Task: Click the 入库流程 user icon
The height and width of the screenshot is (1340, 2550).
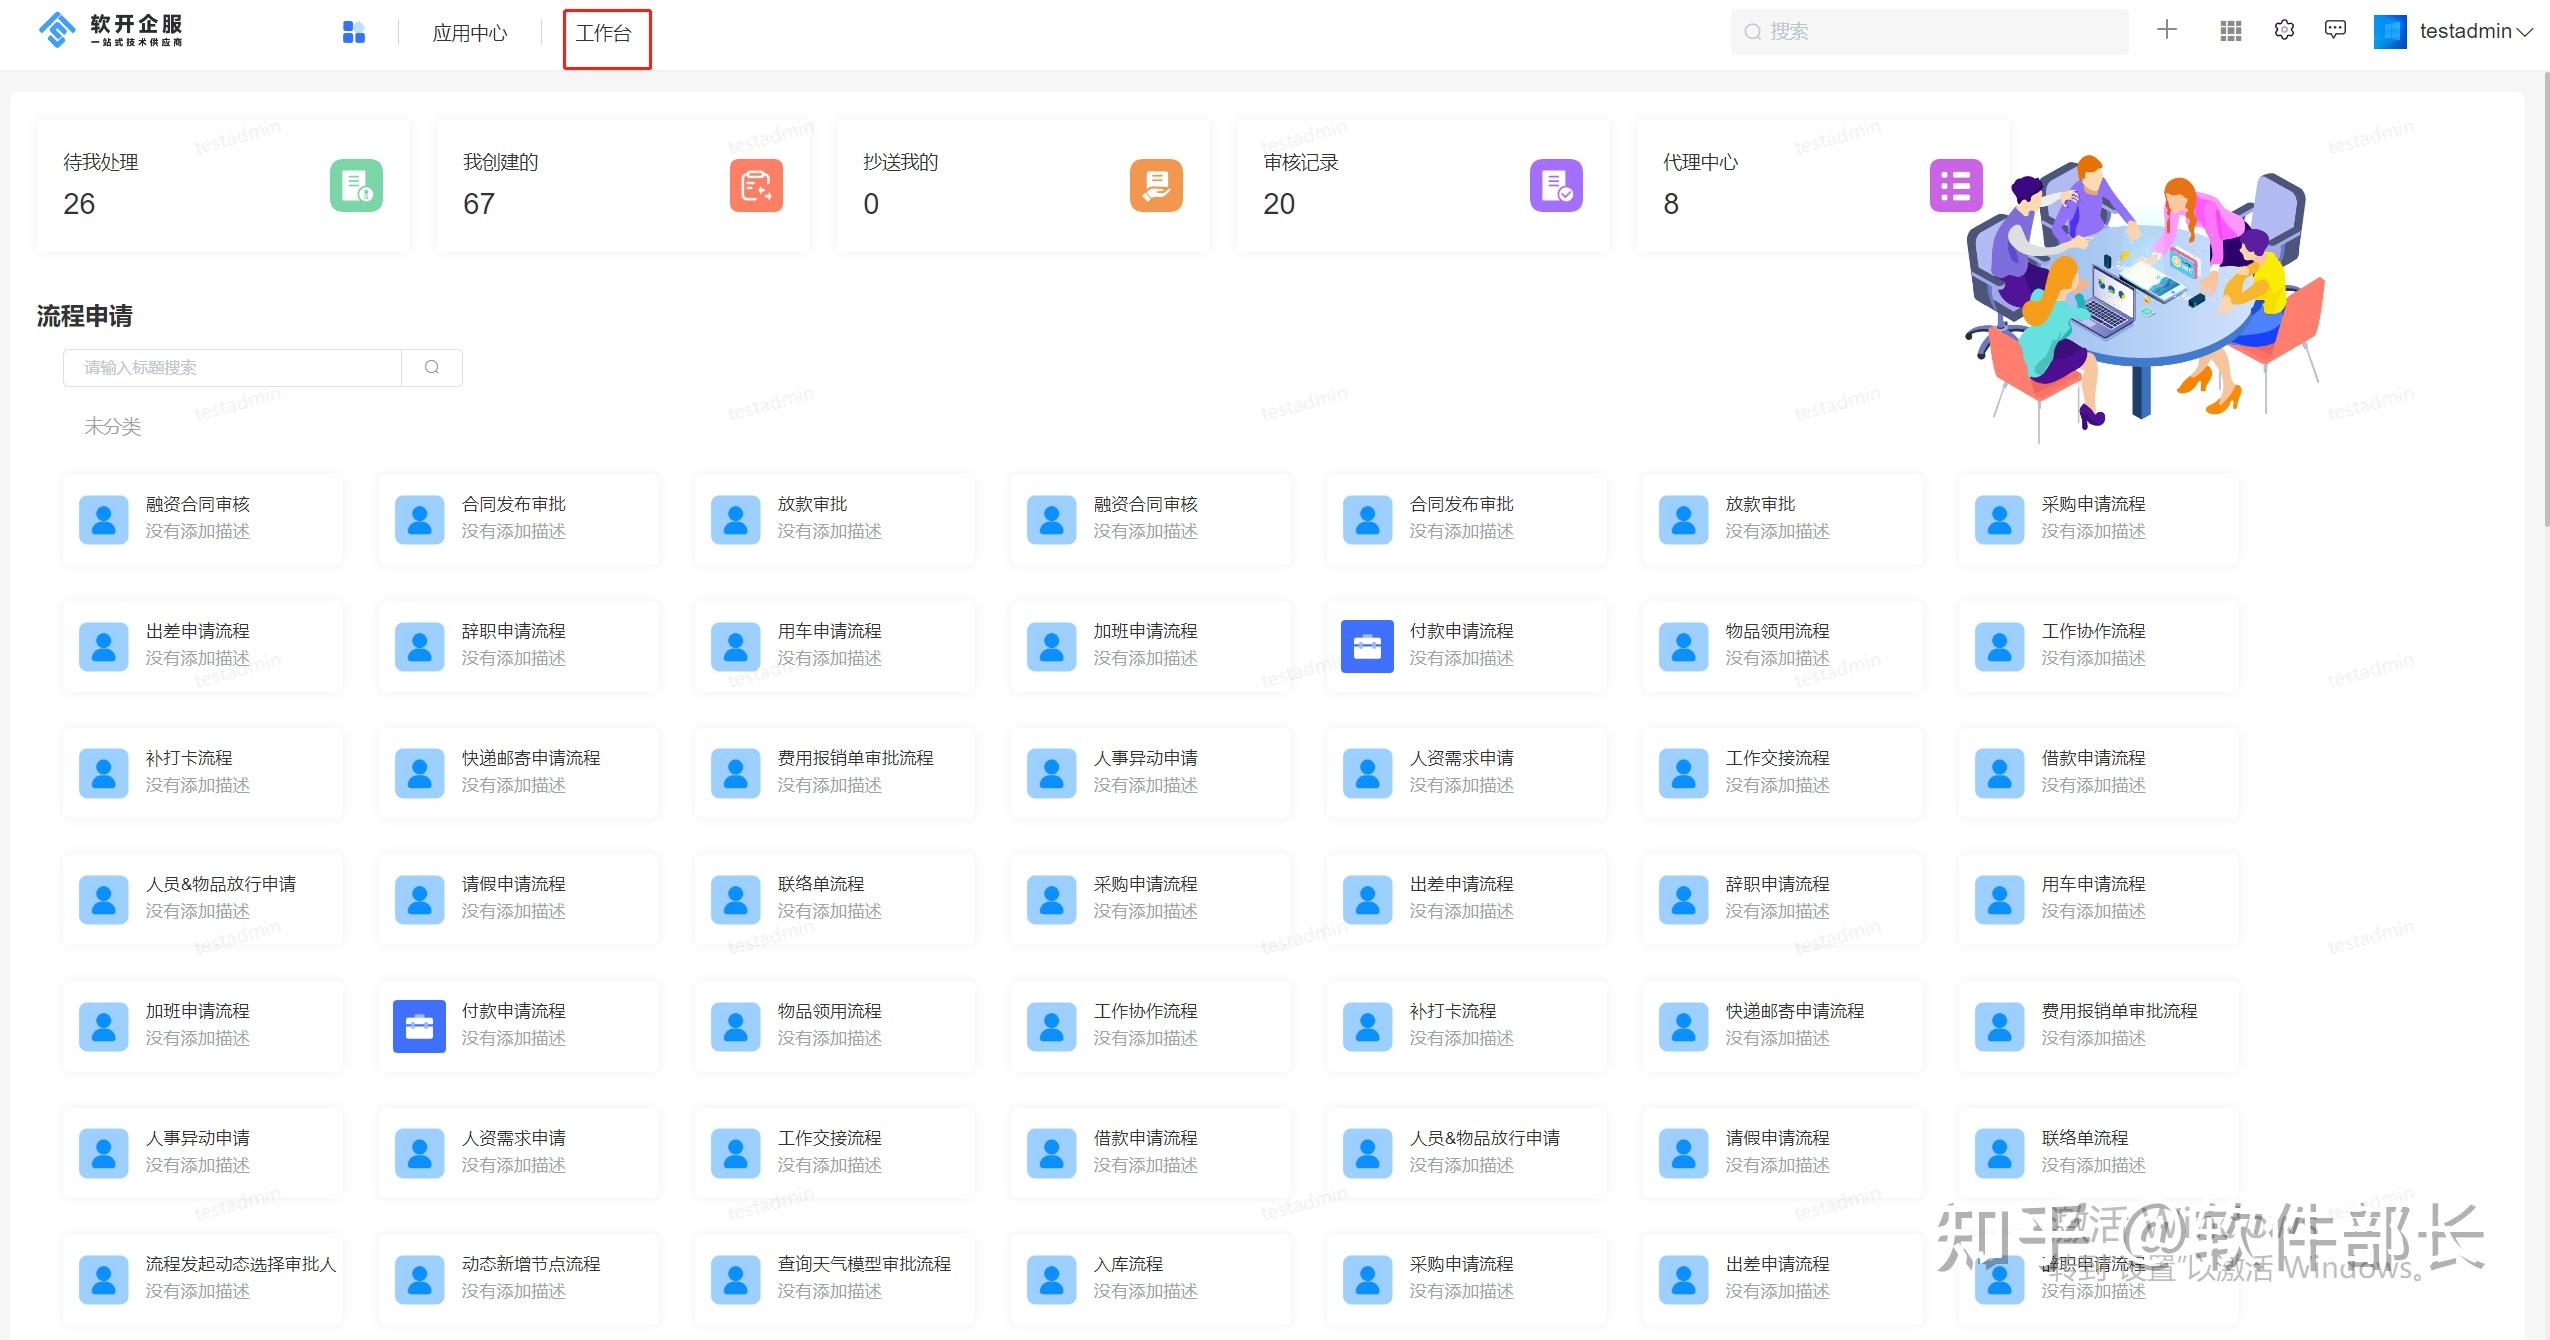Action: click(1052, 1279)
